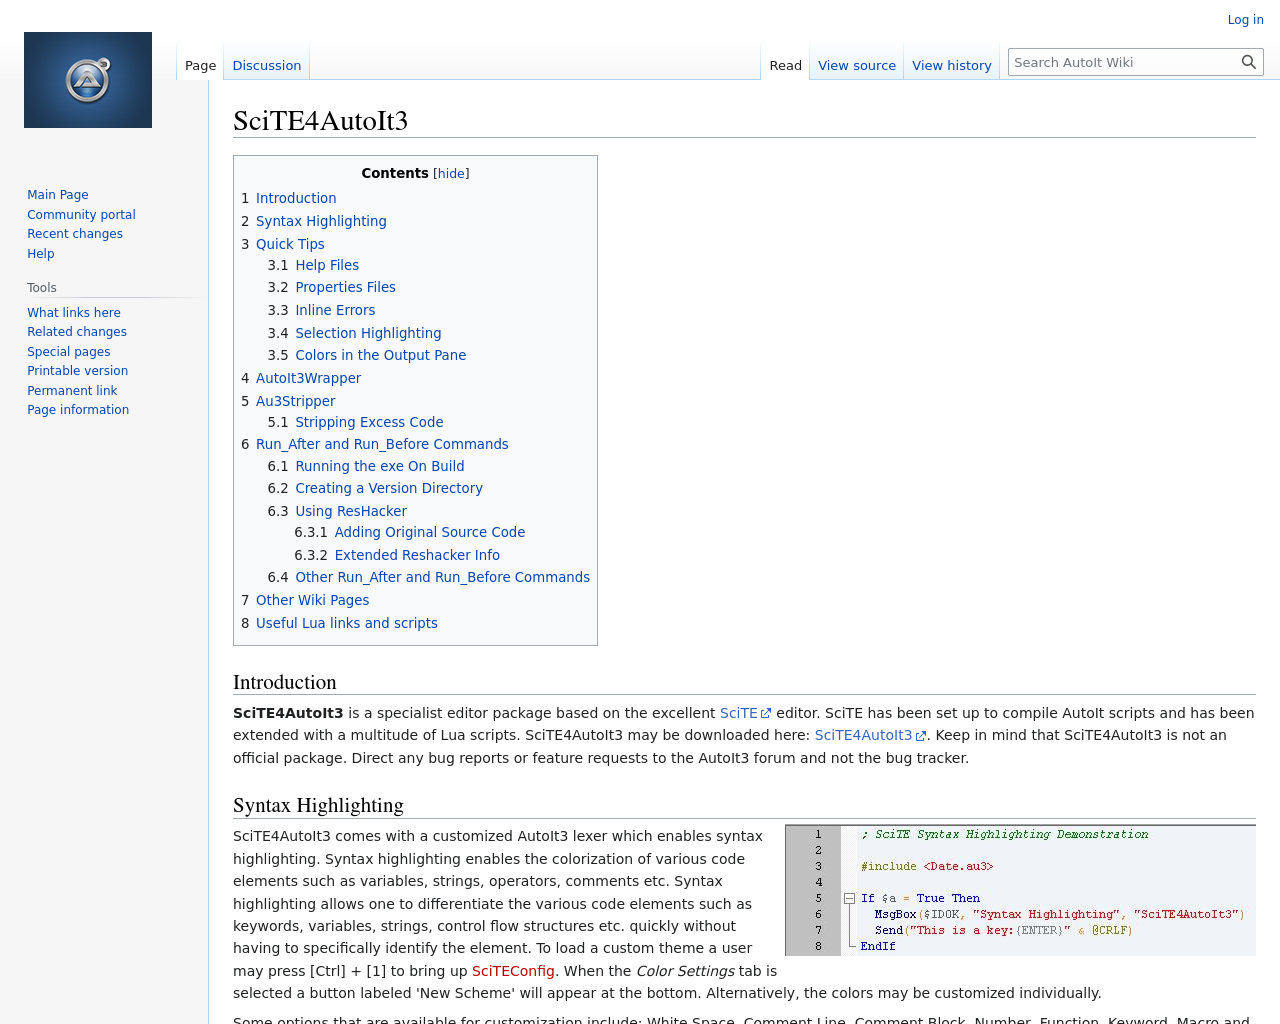Open the View source tab

click(857, 65)
